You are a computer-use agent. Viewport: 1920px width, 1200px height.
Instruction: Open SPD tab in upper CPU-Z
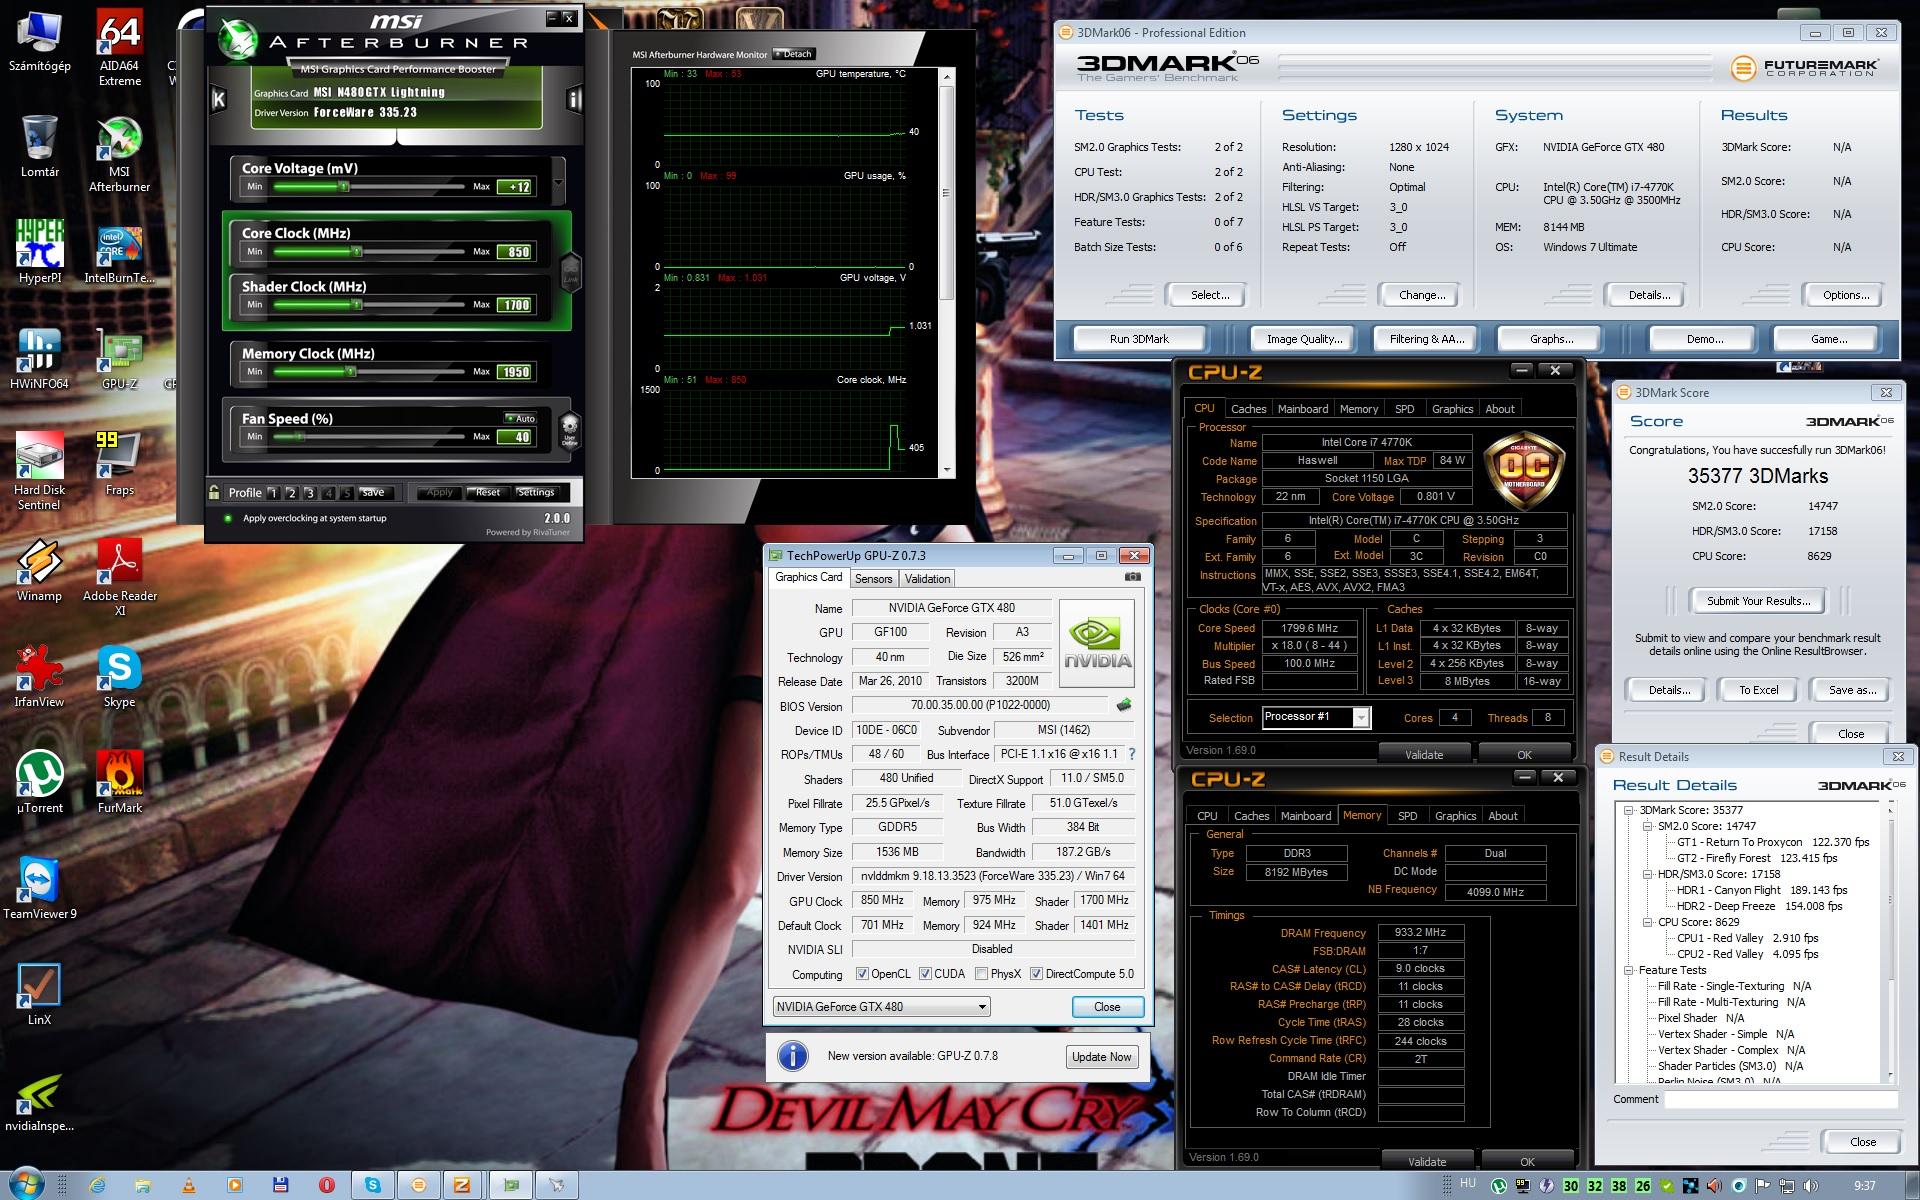1404,409
